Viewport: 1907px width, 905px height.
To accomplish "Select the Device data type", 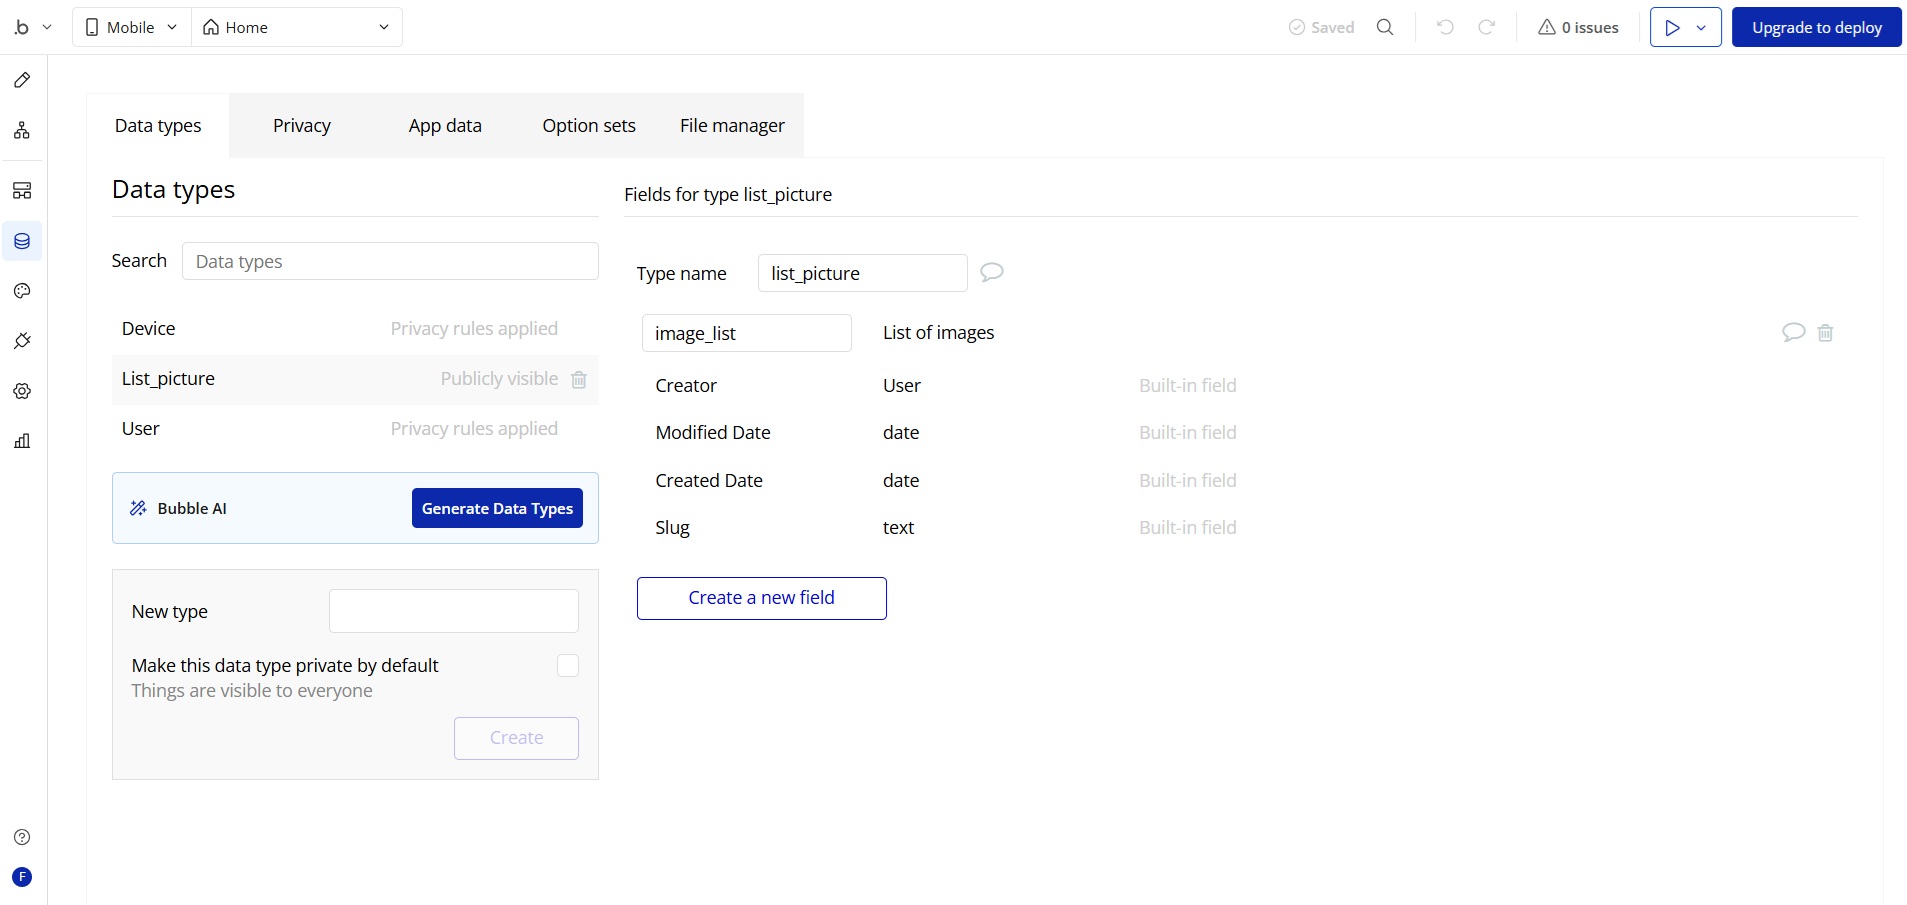I will coord(149,329).
